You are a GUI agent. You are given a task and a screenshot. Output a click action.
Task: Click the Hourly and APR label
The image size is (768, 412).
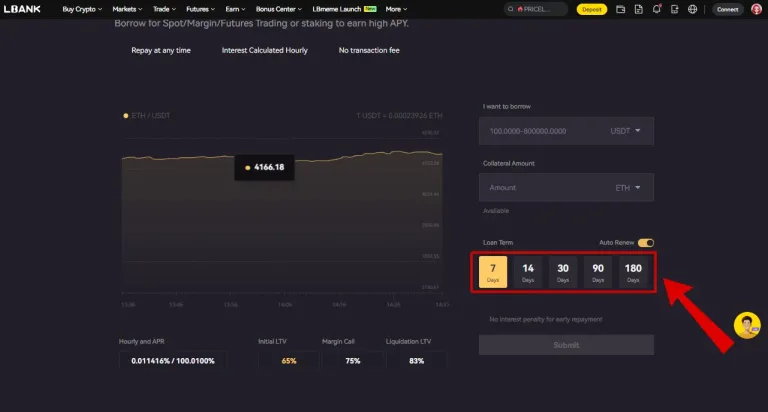click(x=142, y=341)
